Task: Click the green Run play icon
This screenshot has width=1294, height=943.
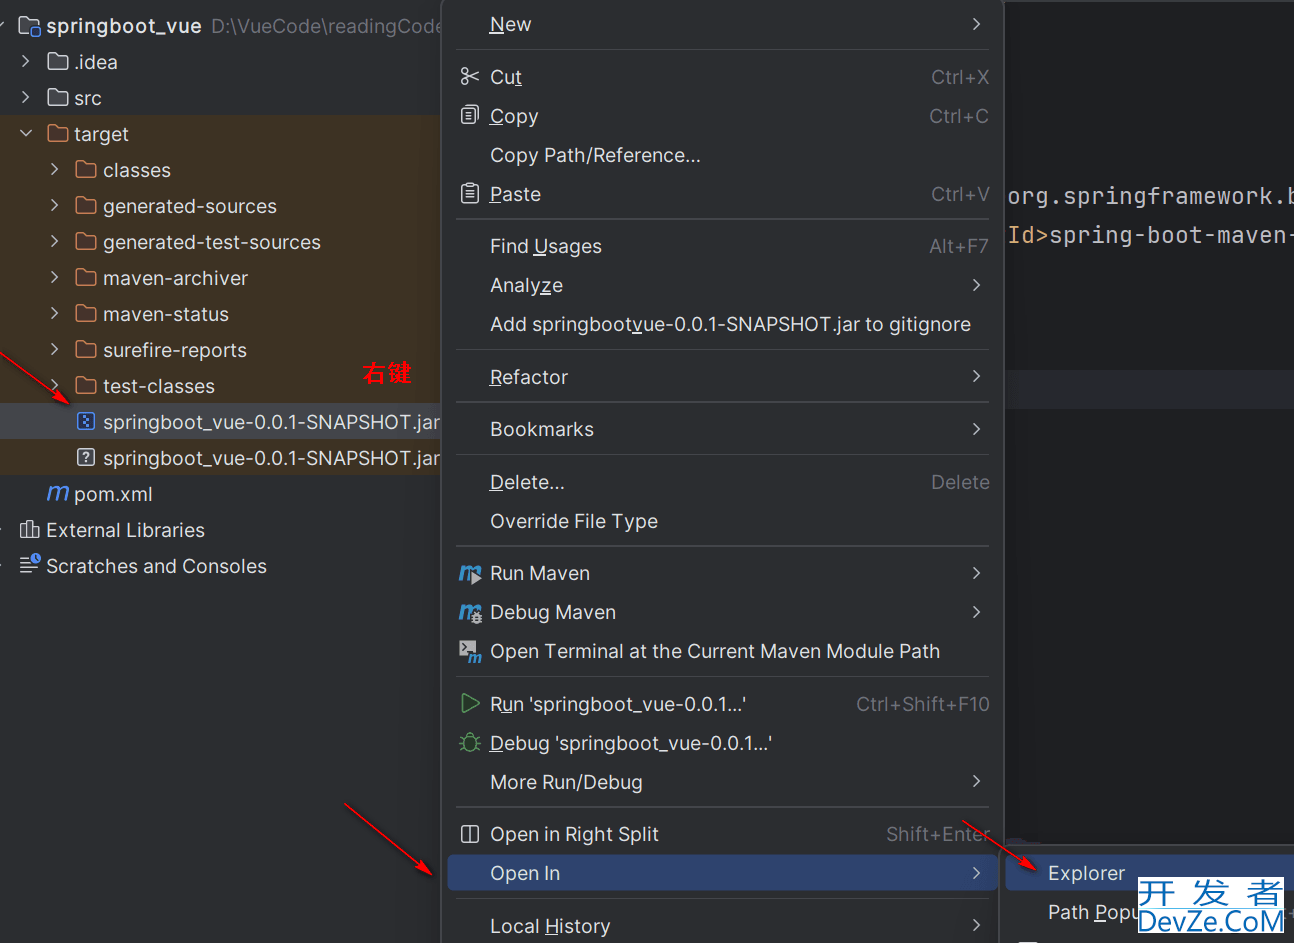Action: [469, 703]
